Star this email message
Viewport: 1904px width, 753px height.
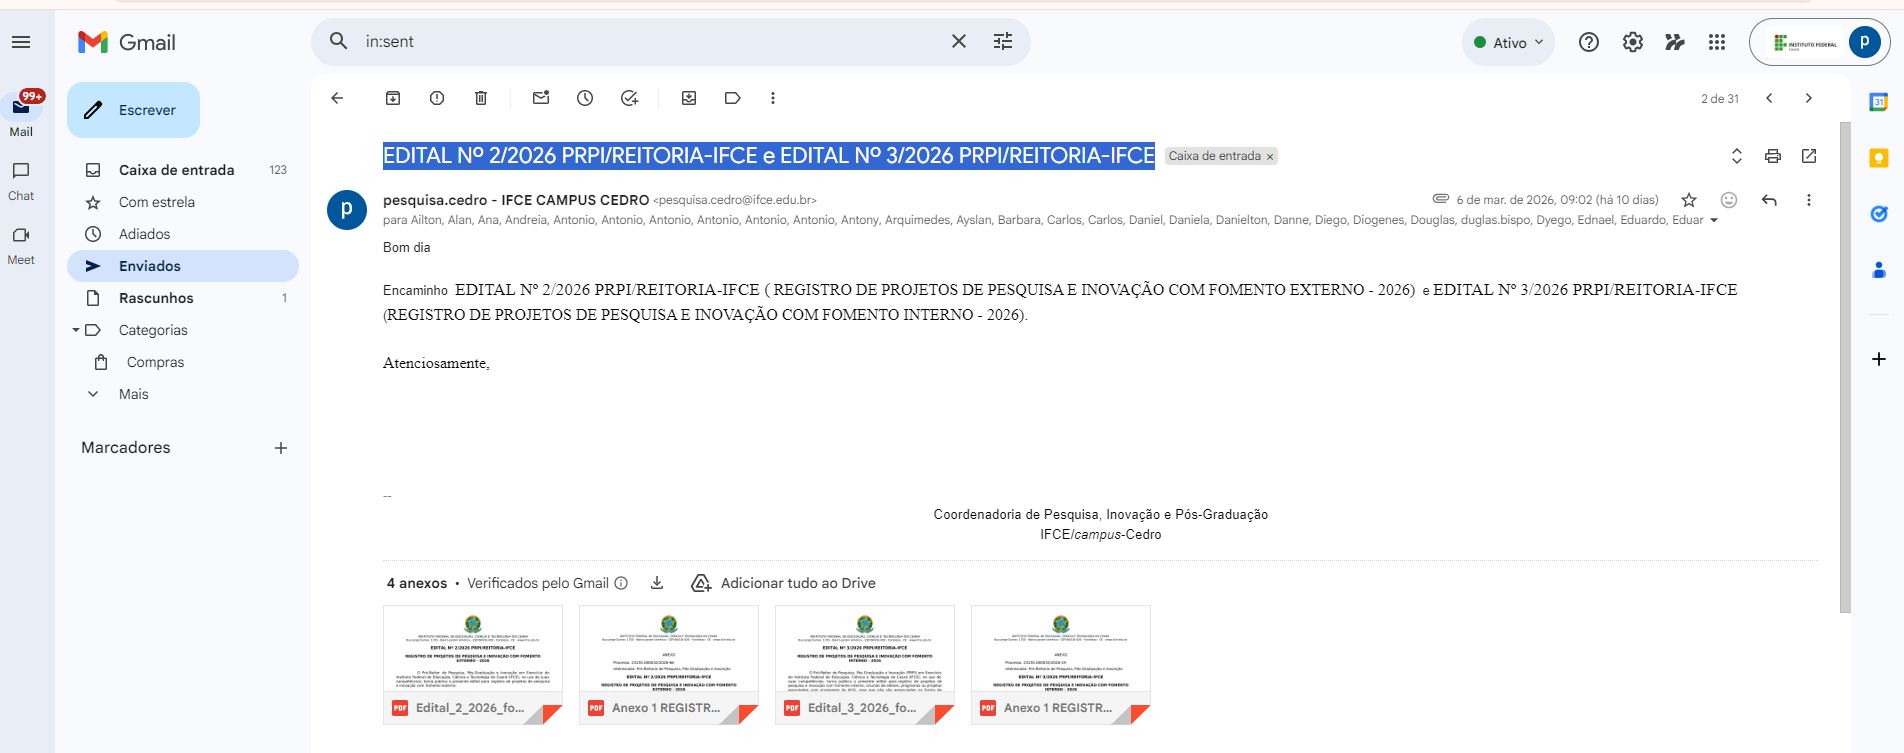(1689, 200)
